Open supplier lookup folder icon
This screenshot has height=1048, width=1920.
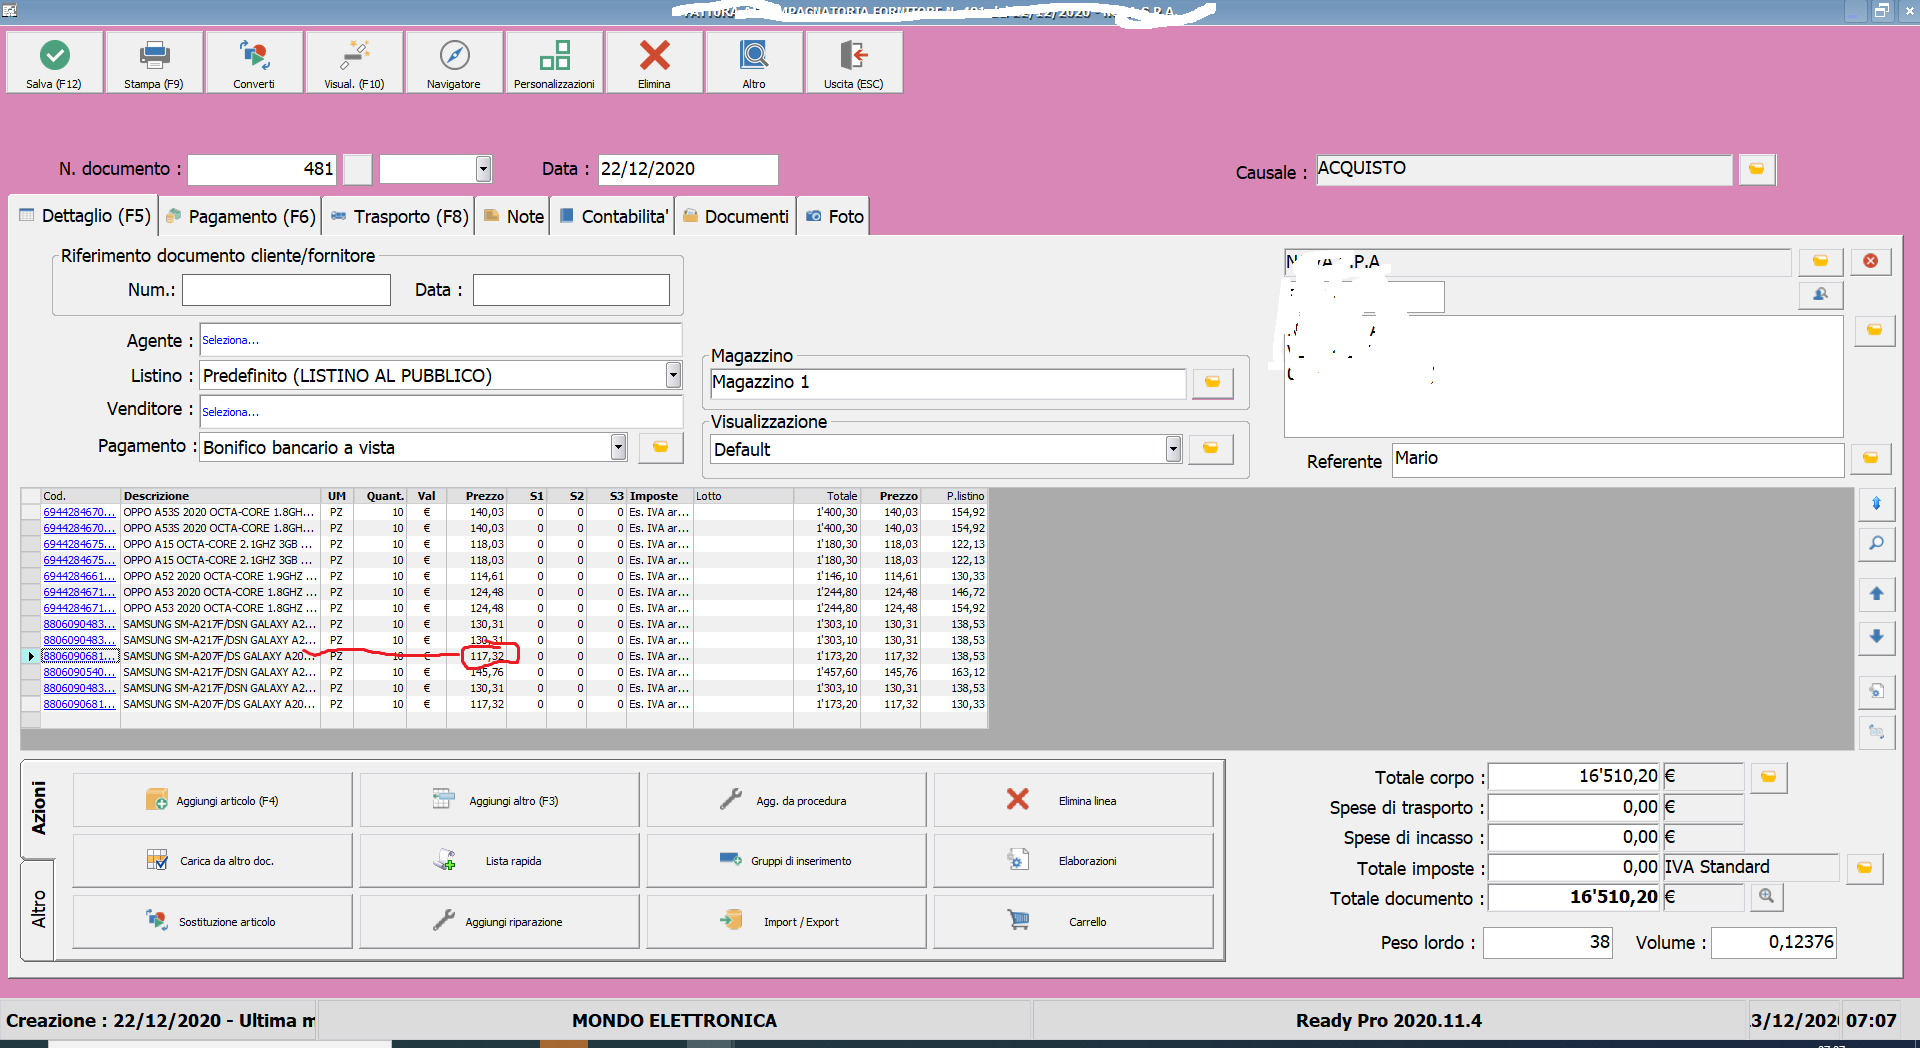coord(1821,261)
